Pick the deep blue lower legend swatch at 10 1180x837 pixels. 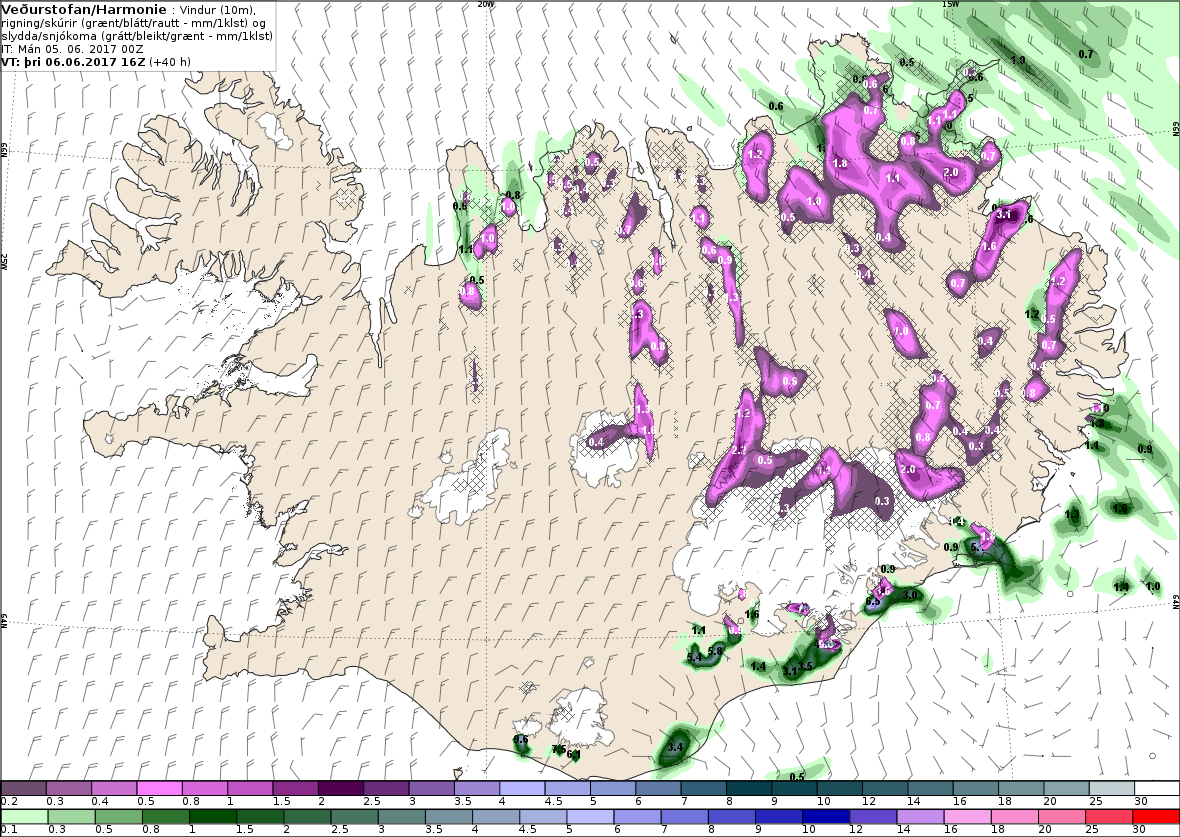[x=826, y=817]
